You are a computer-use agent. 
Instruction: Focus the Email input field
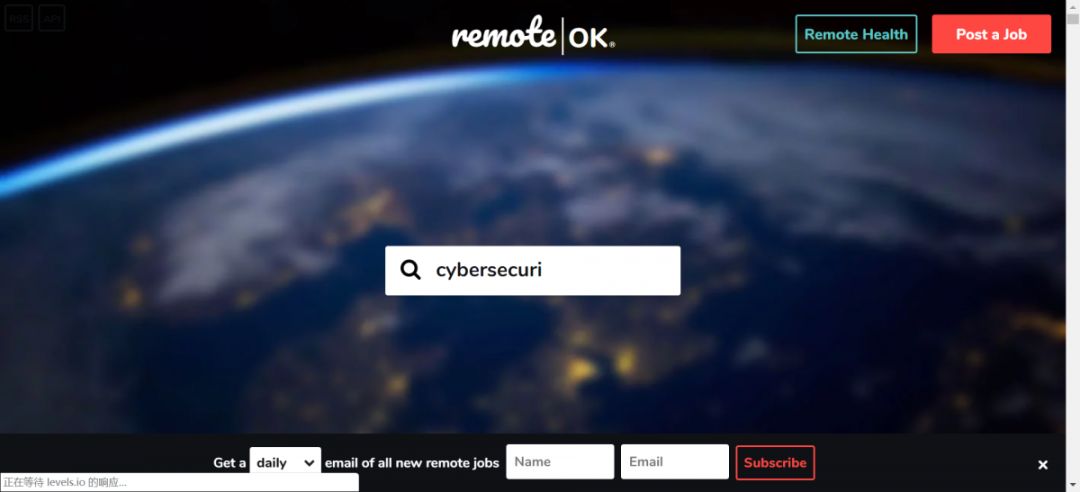coord(674,462)
